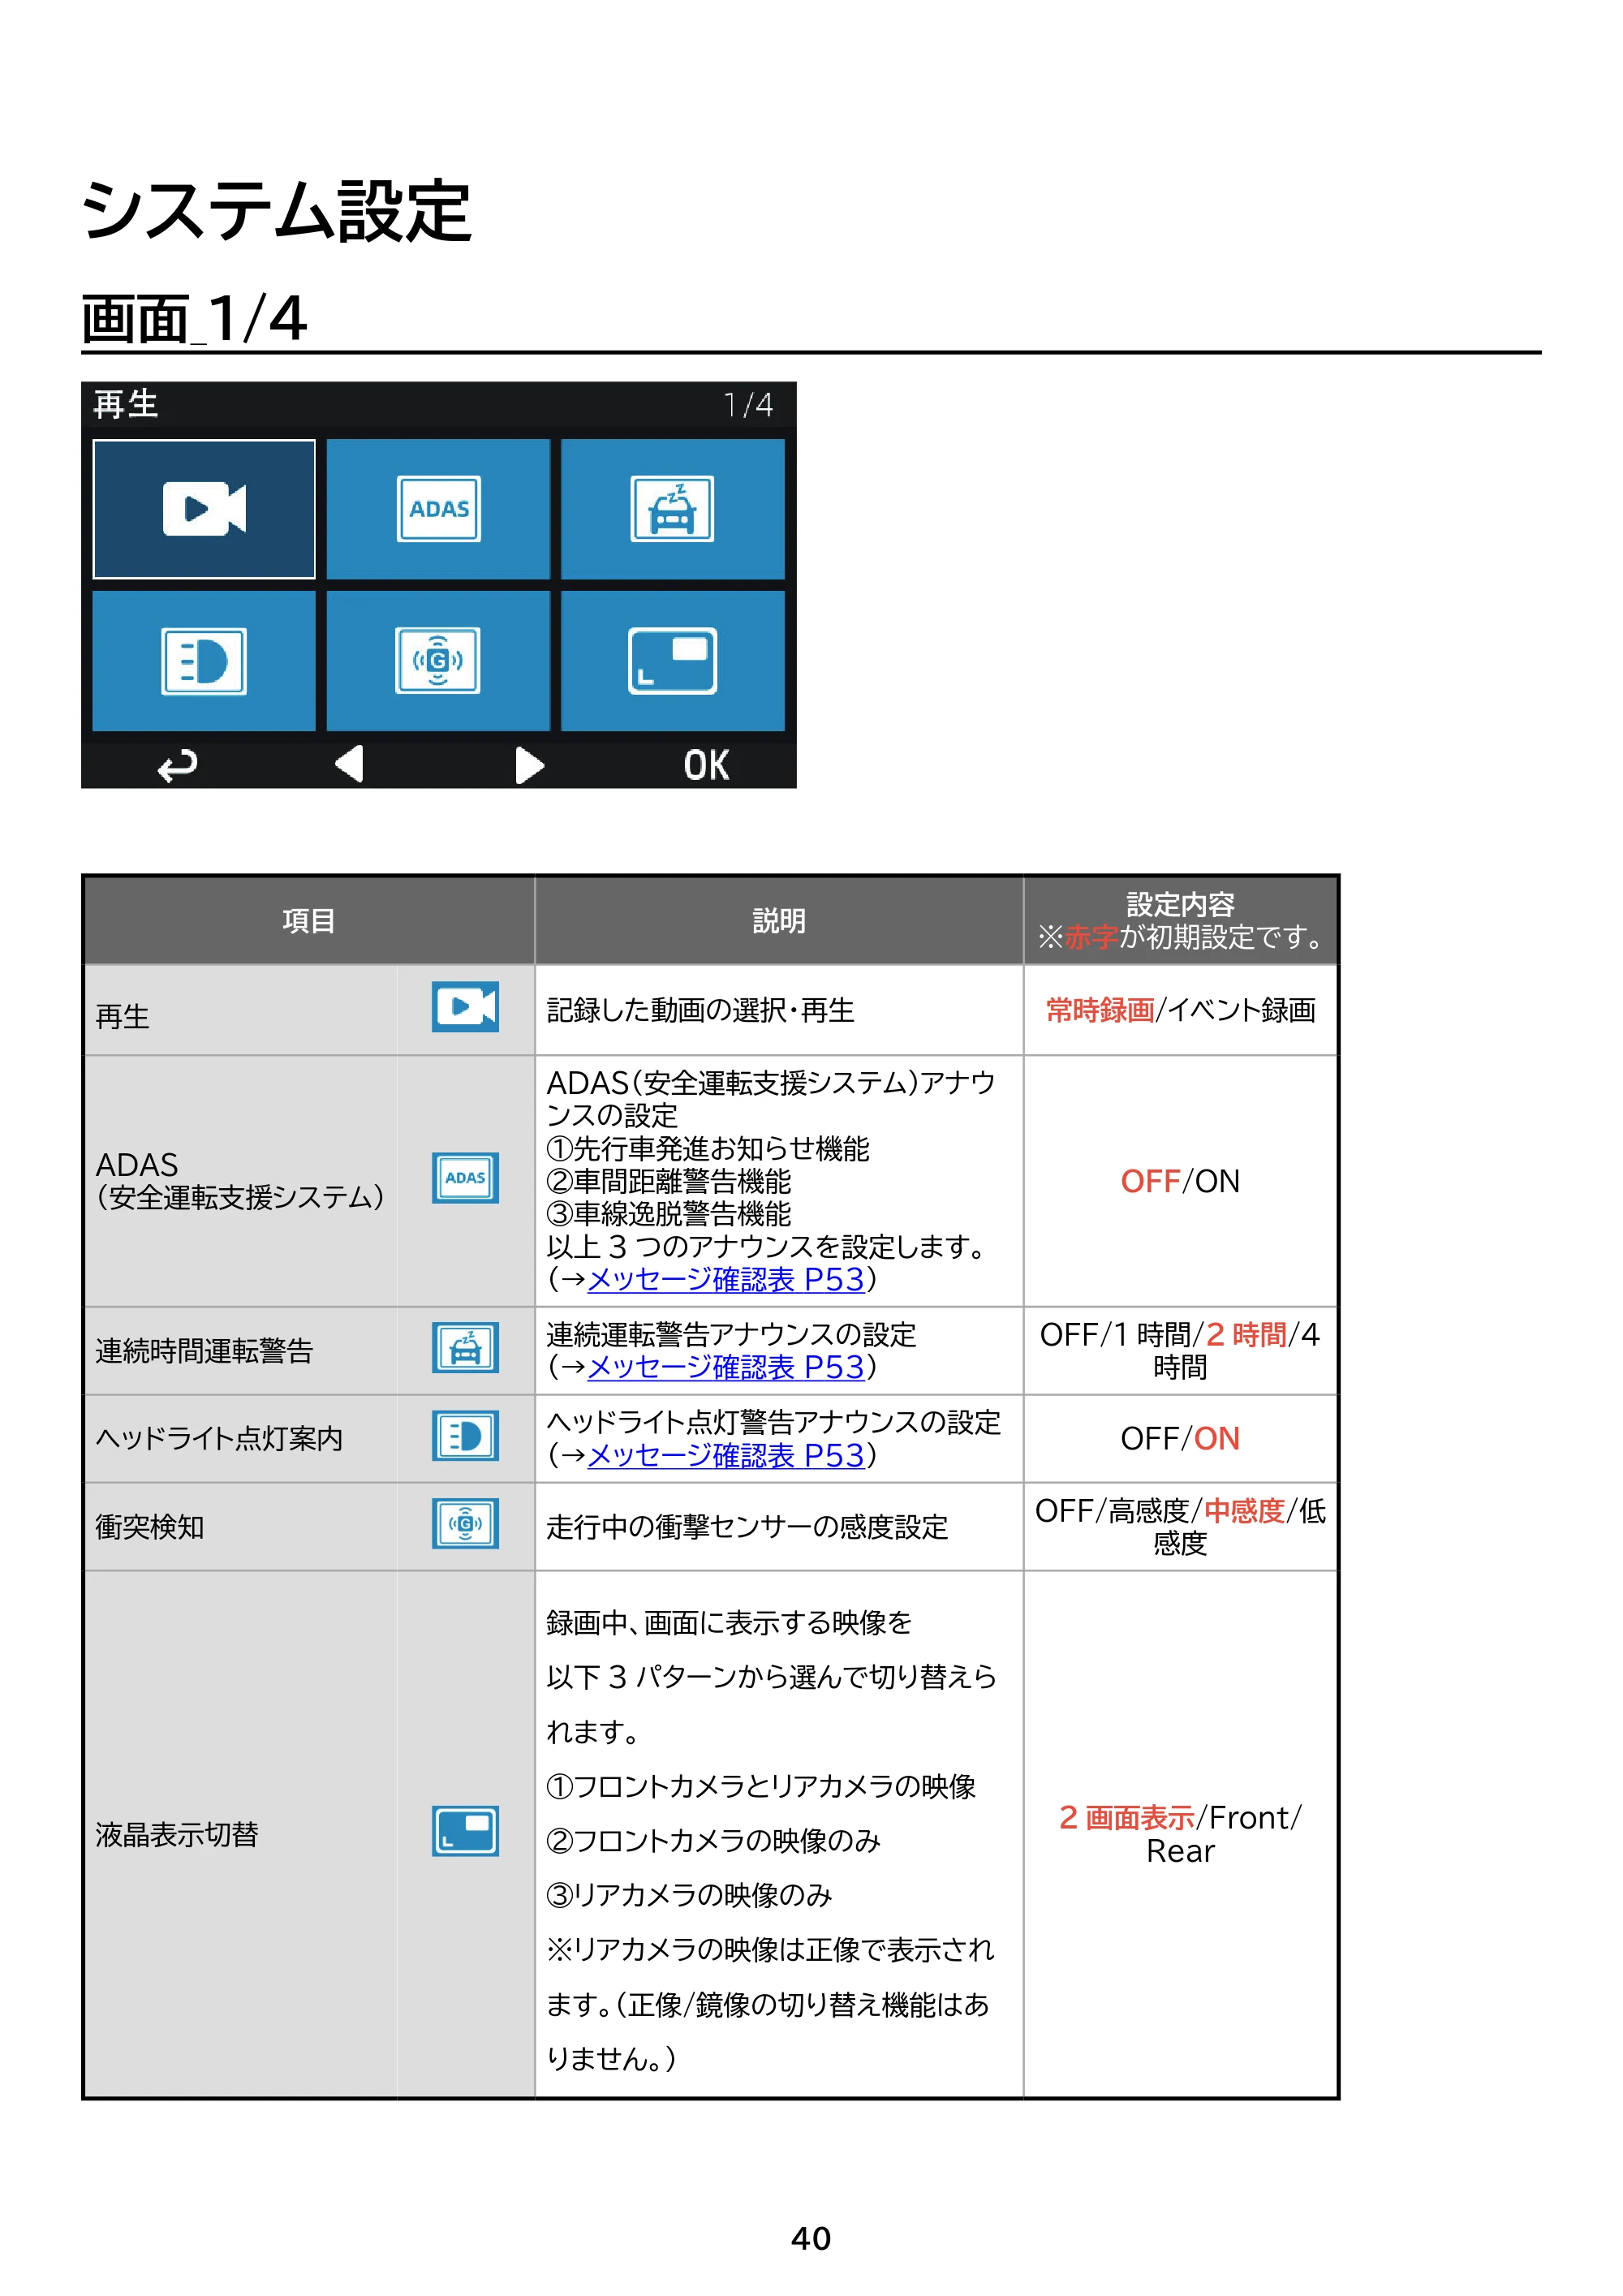Click the 1/4 page indicator on device screen

pyautogui.click(x=749, y=405)
